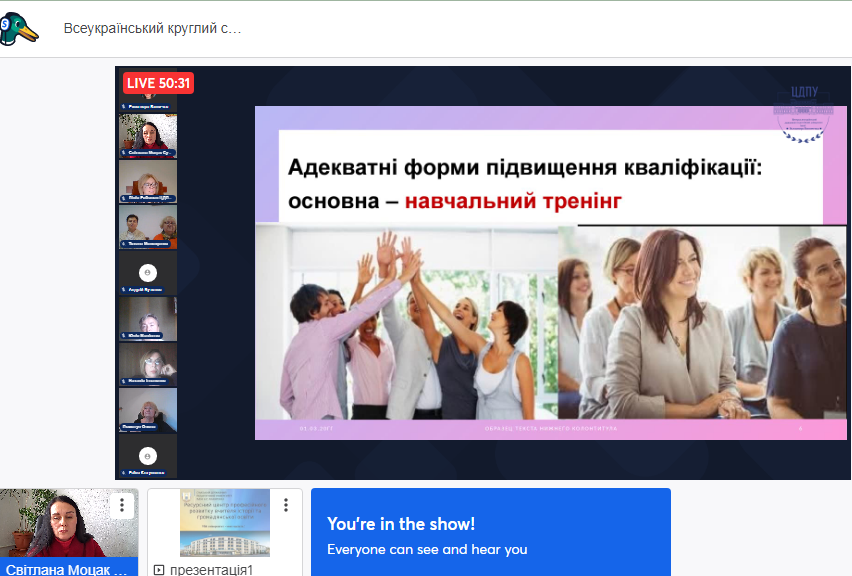Open three-dot menu on презентація1 card

click(x=286, y=505)
